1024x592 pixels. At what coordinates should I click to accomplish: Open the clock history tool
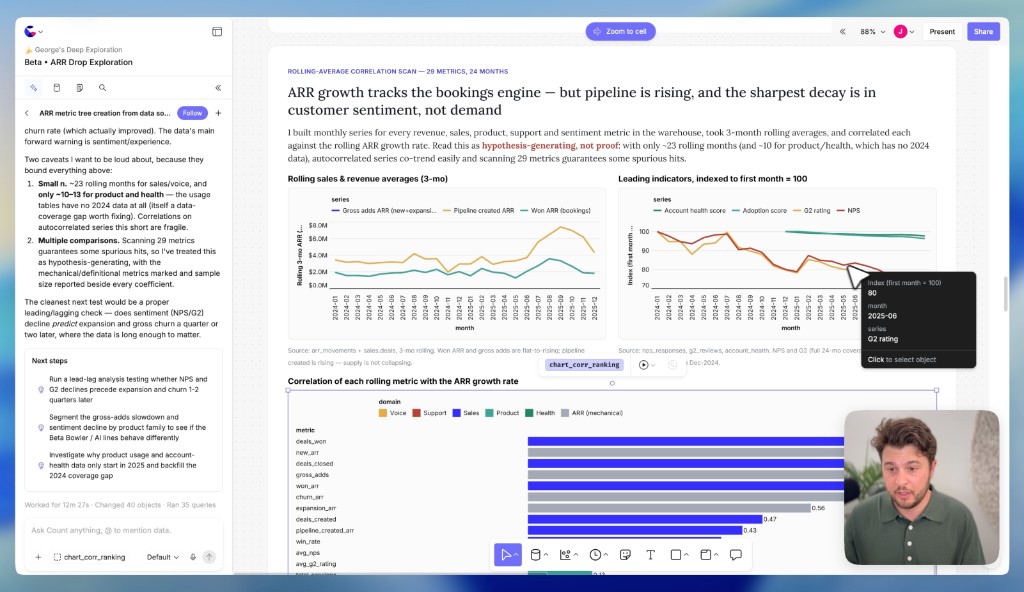coord(595,555)
